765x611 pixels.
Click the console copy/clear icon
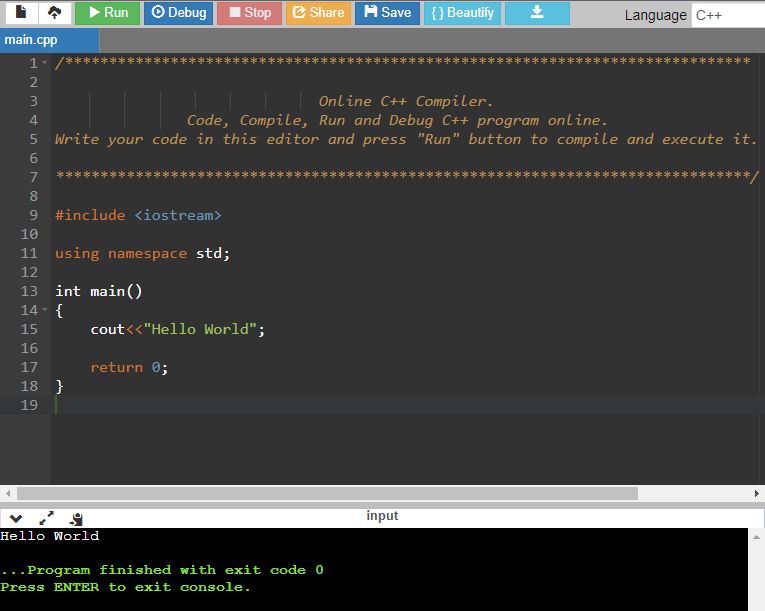pyautogui.click(x=77, y=519)
